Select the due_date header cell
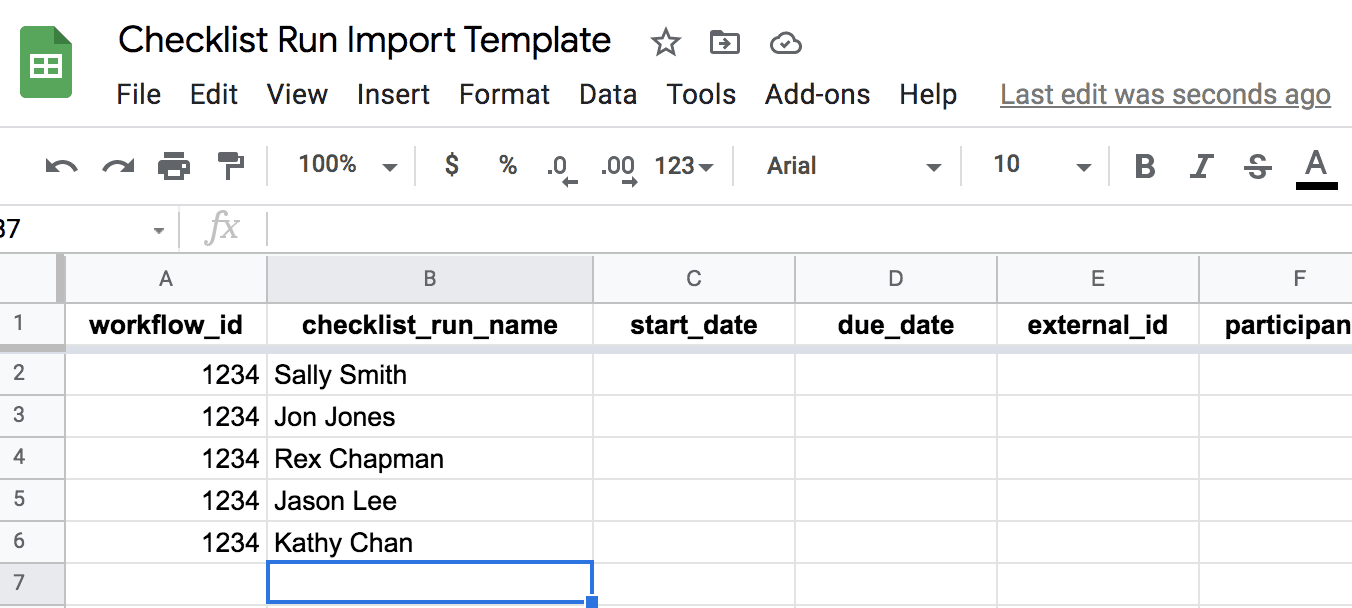This screenshot has width=1352, height=608. 896,324
